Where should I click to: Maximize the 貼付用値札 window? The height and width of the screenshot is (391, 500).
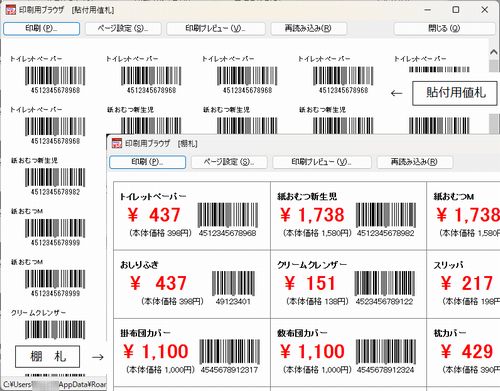click(456, 10)
